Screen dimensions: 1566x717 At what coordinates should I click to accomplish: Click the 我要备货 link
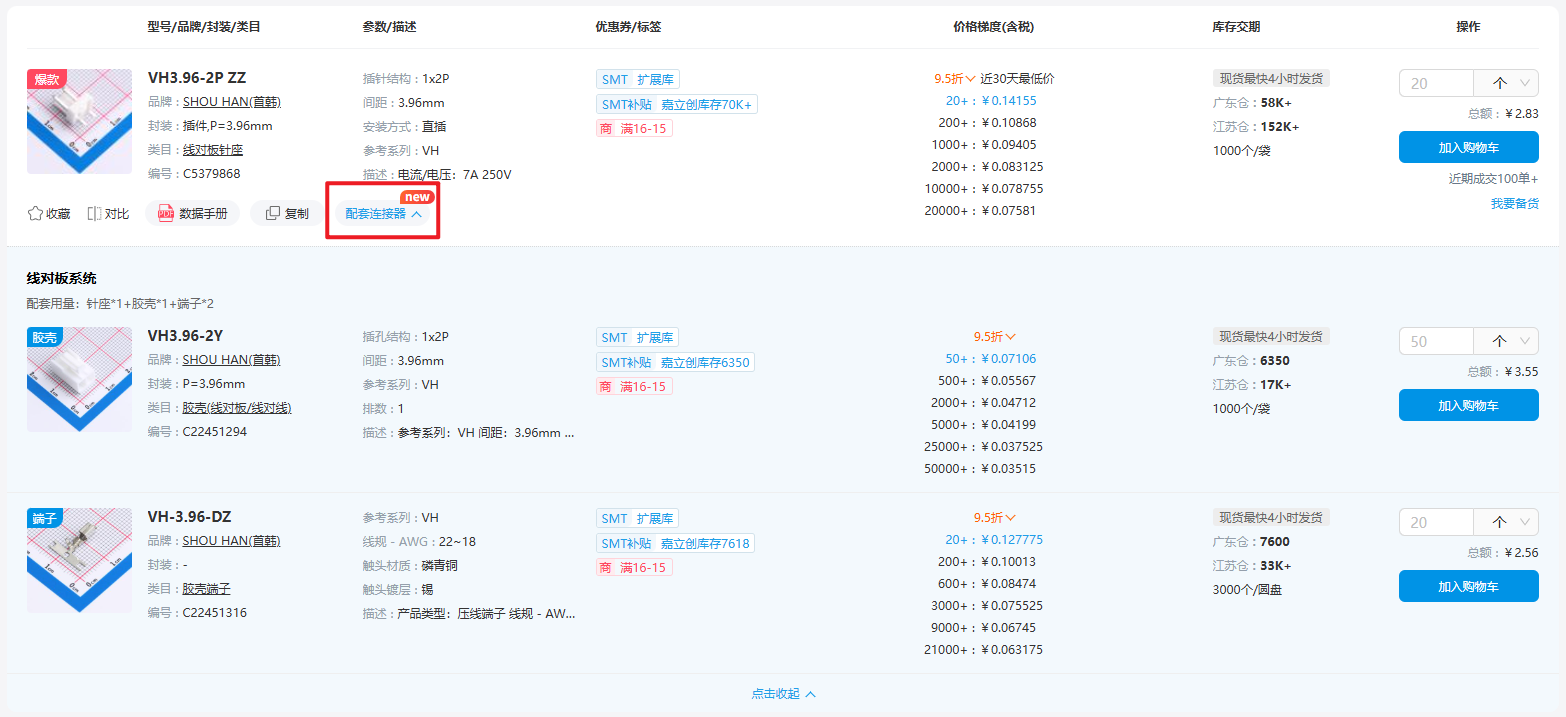(x=1514, y=203)
